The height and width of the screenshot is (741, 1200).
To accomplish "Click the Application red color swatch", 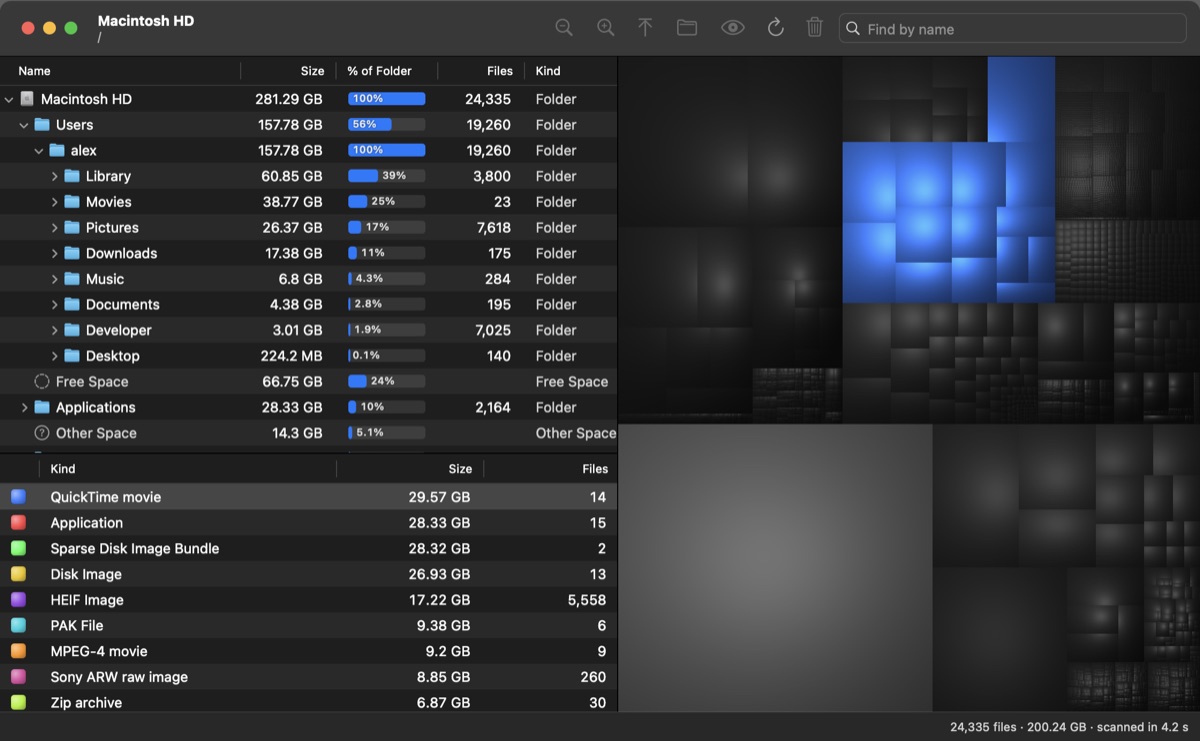I will [x=18, y=523].
